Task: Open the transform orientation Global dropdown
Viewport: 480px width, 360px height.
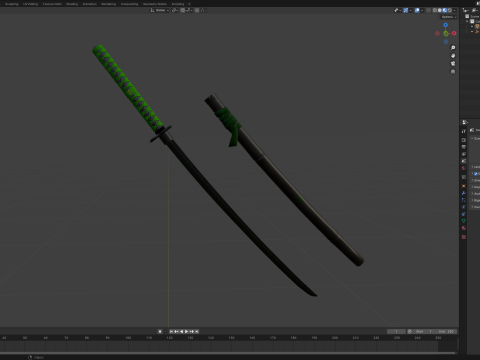Action: (160, 10)
